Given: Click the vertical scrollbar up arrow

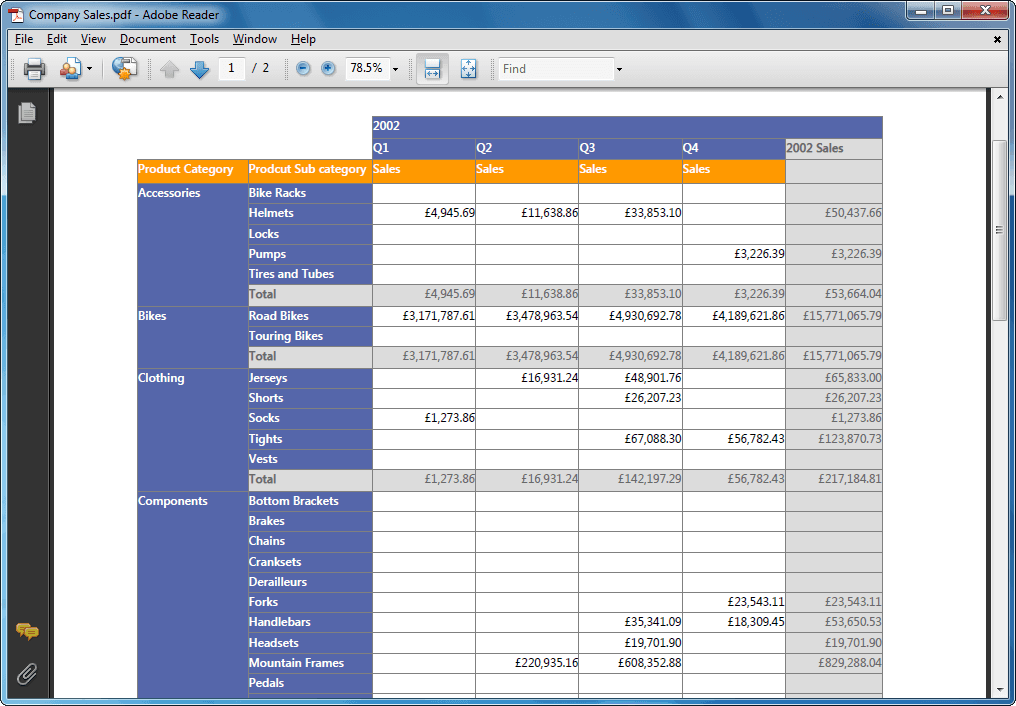Looking at the screenshot, I should pyautogui.click(x=1000, y=97).
